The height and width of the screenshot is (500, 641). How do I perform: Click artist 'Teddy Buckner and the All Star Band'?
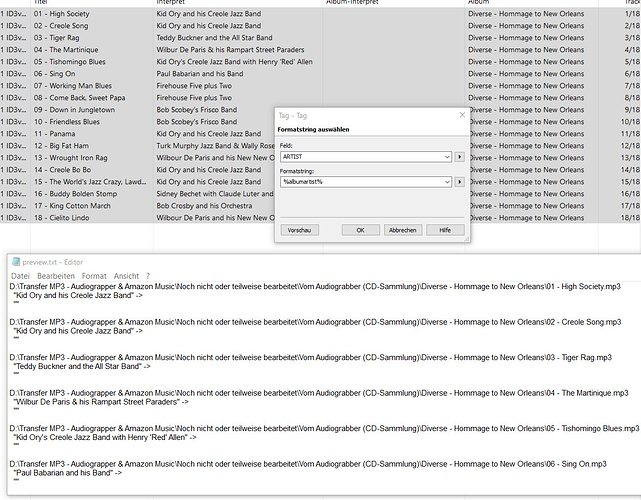click(214, 38)
